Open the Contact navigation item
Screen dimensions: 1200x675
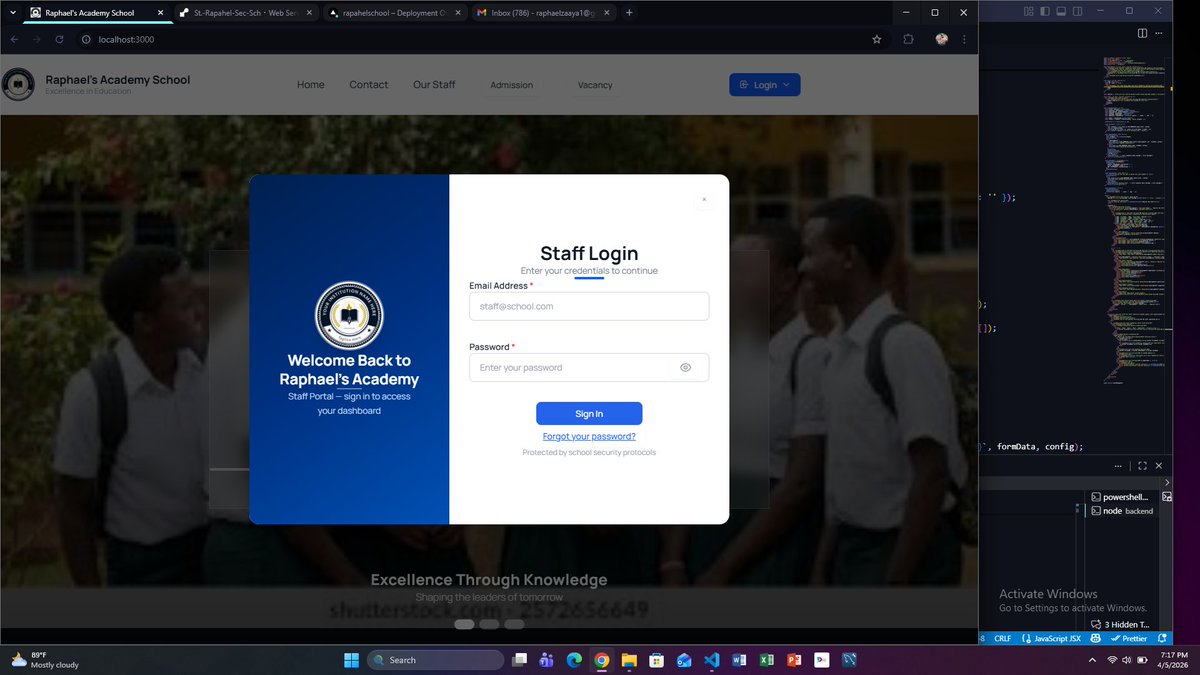pyautogui.click(x=368, y=85)
